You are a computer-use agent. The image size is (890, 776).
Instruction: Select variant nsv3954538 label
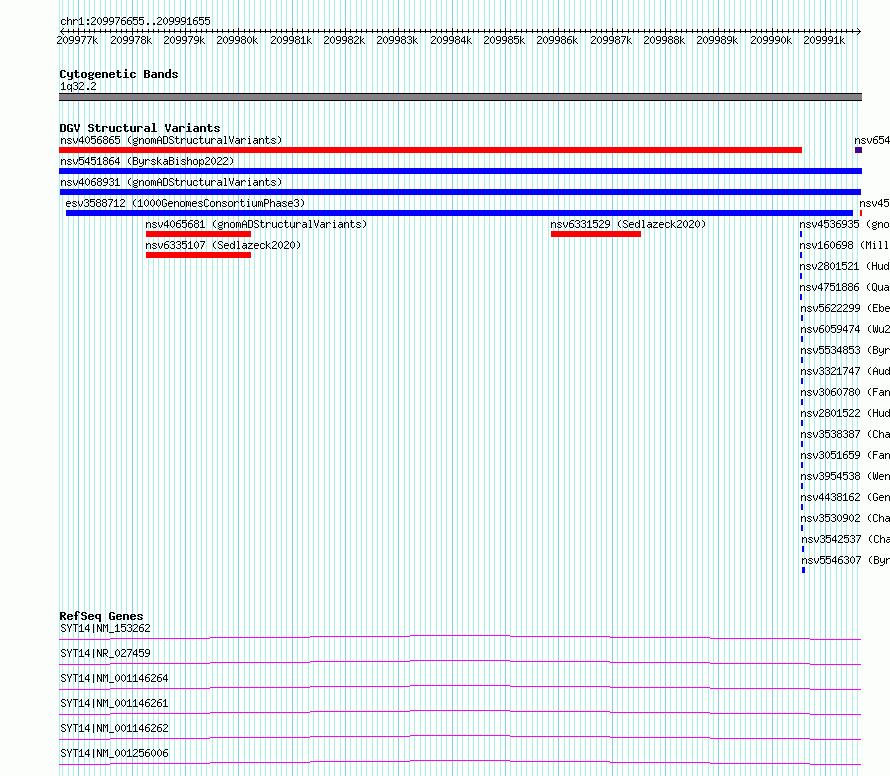click(x=845, y=476)
